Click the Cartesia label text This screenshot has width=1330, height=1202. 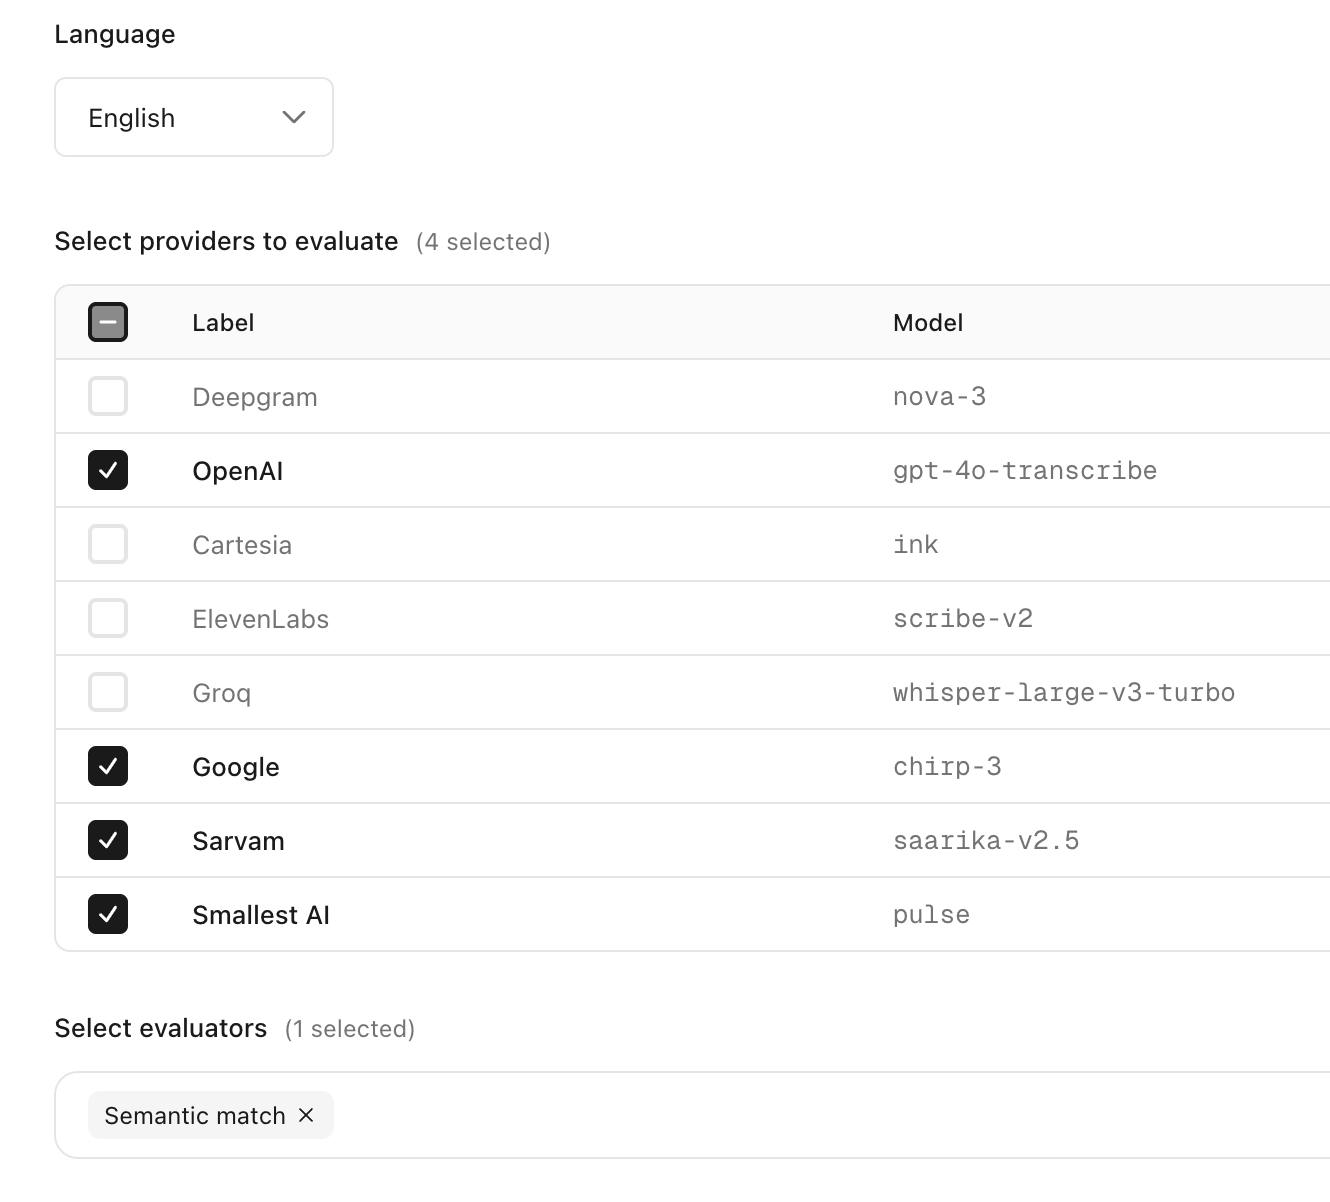click(242, 545)
